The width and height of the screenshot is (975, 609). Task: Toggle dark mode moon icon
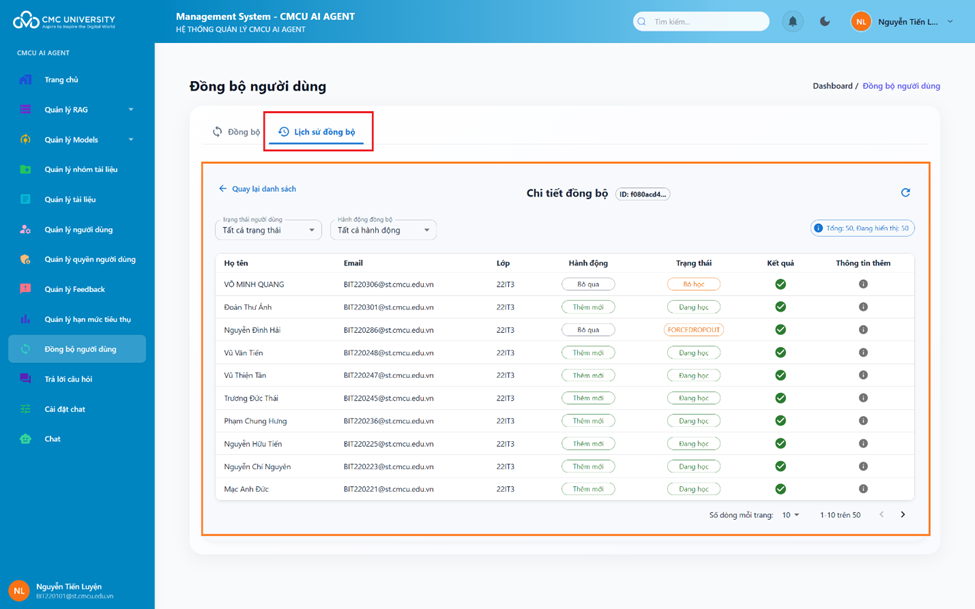pyautogui.click(x=825, y=21)
